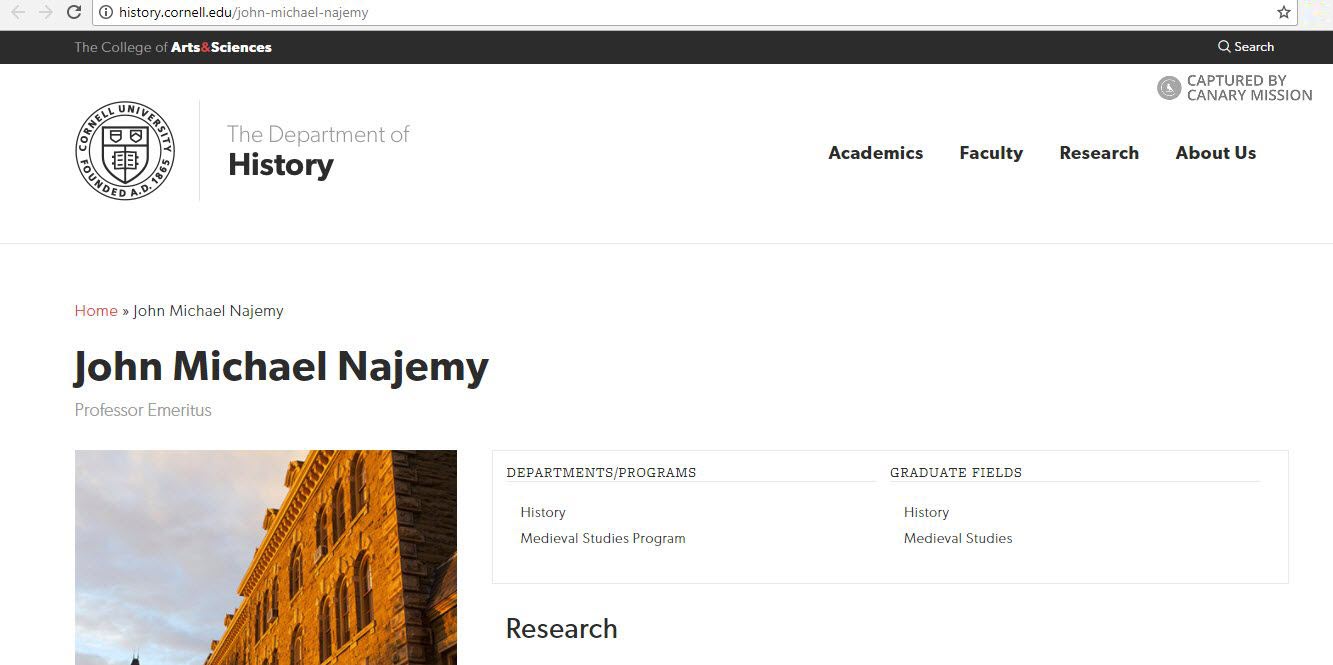Click the browser back arrow
Screen dimensions: 1333x665
coord(18,12)
